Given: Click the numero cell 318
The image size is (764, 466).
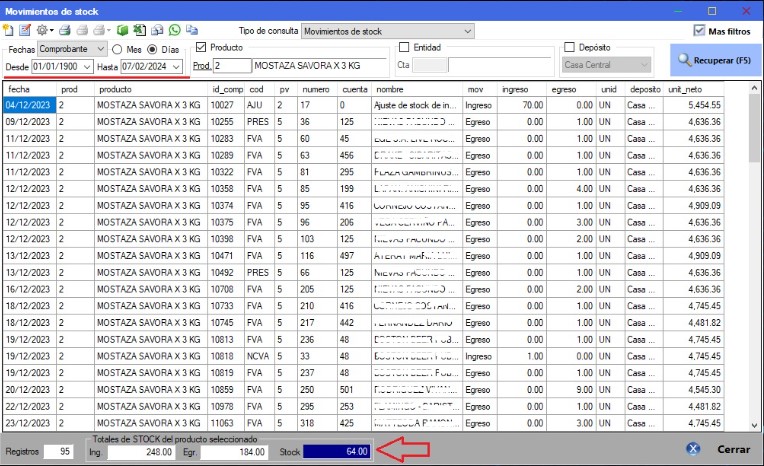Looking at the screenshot, I should [x=317, y=423].
